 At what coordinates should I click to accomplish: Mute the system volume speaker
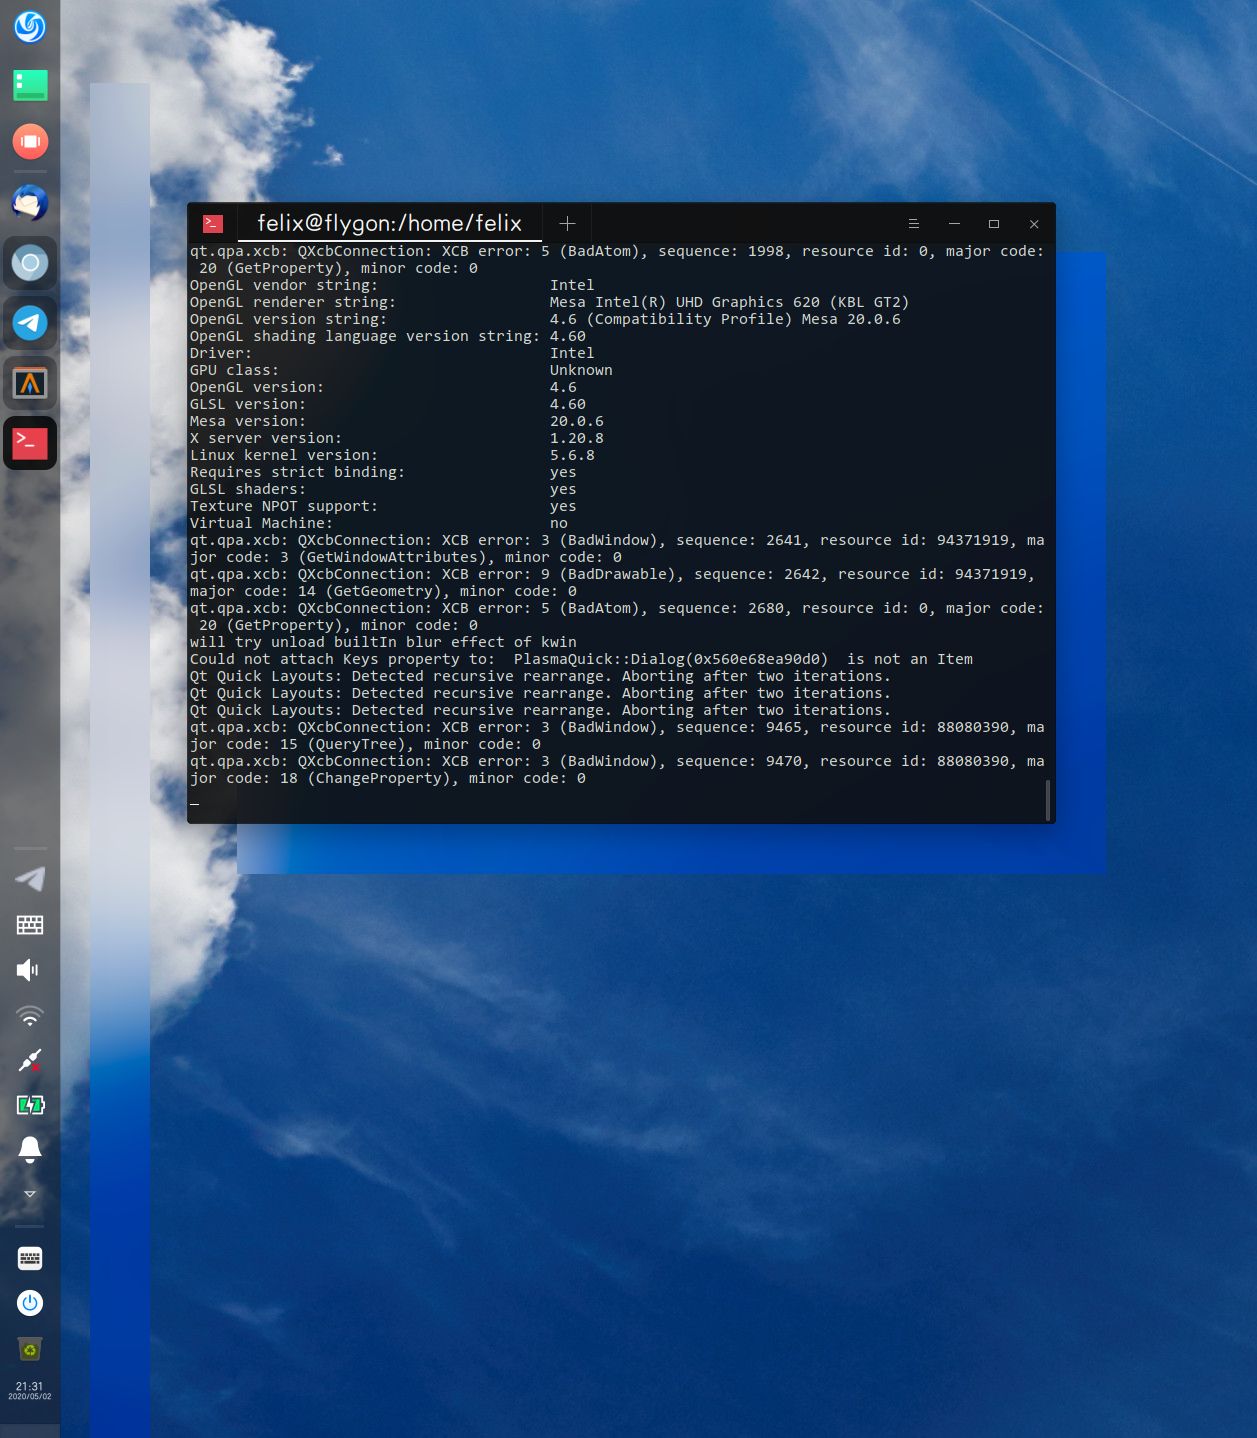pyautogui.click(x=27, y=968)
